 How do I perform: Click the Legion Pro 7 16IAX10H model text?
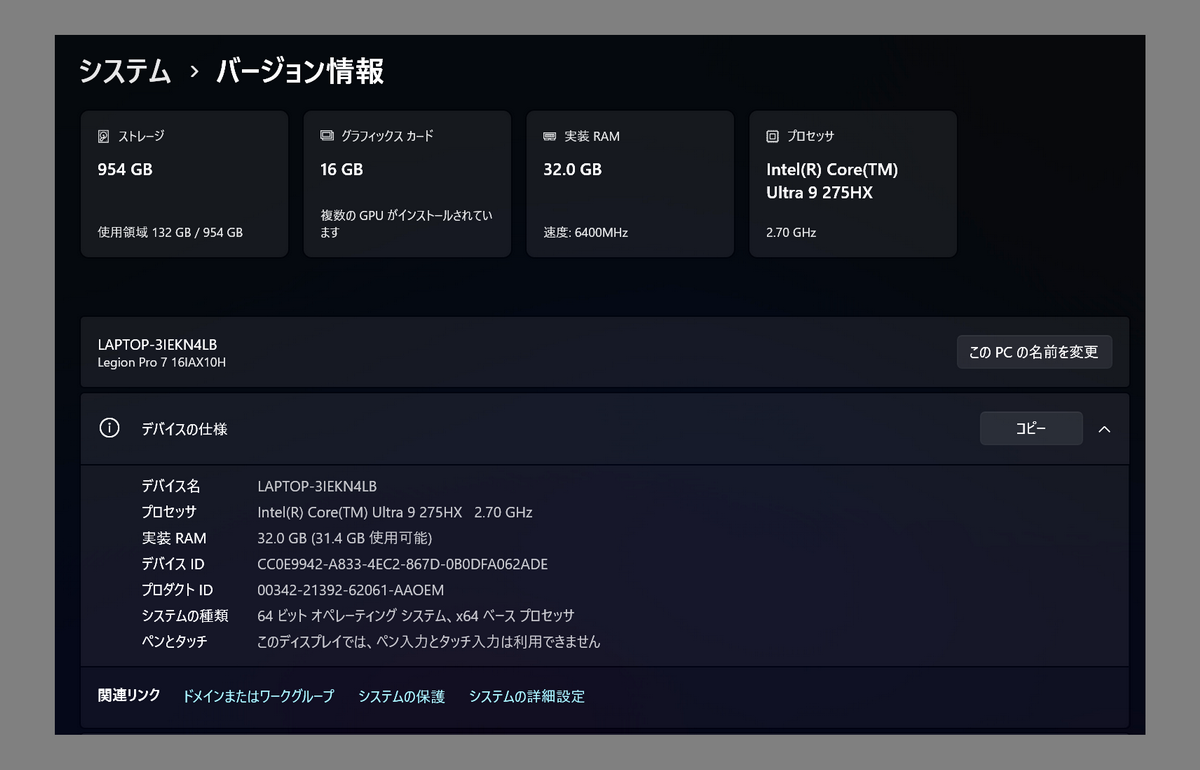point(162,363)
